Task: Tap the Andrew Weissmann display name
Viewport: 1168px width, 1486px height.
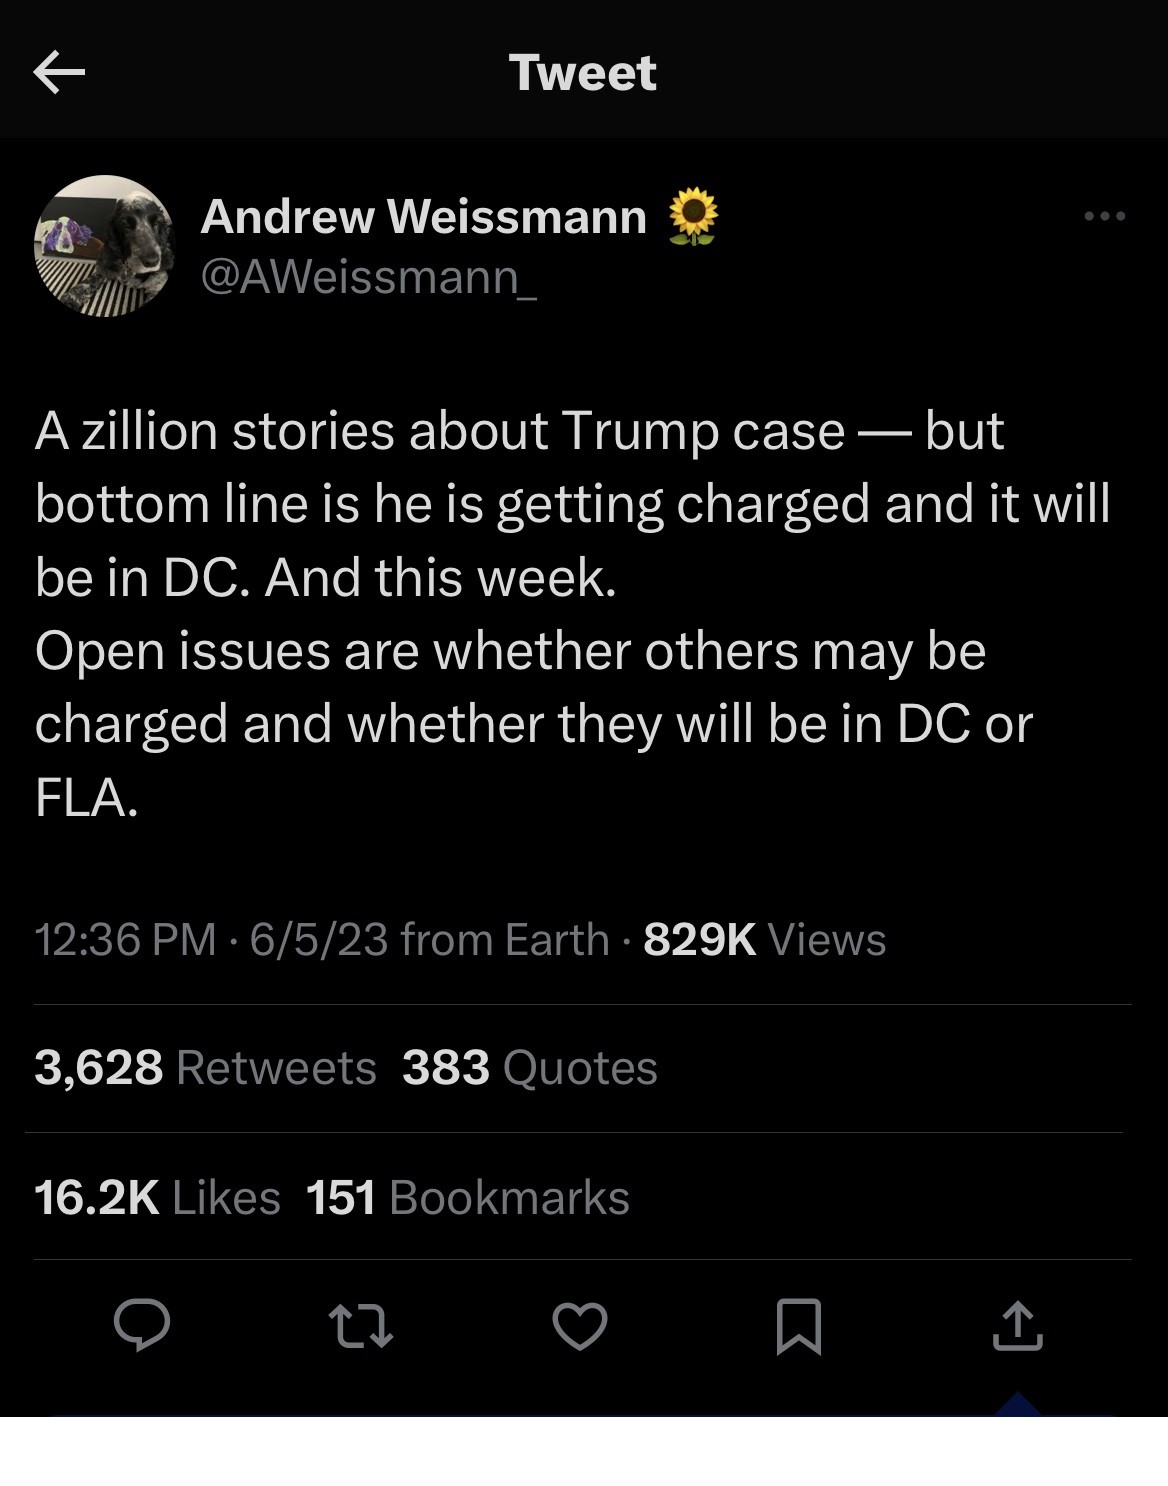Action: point(424,216)
